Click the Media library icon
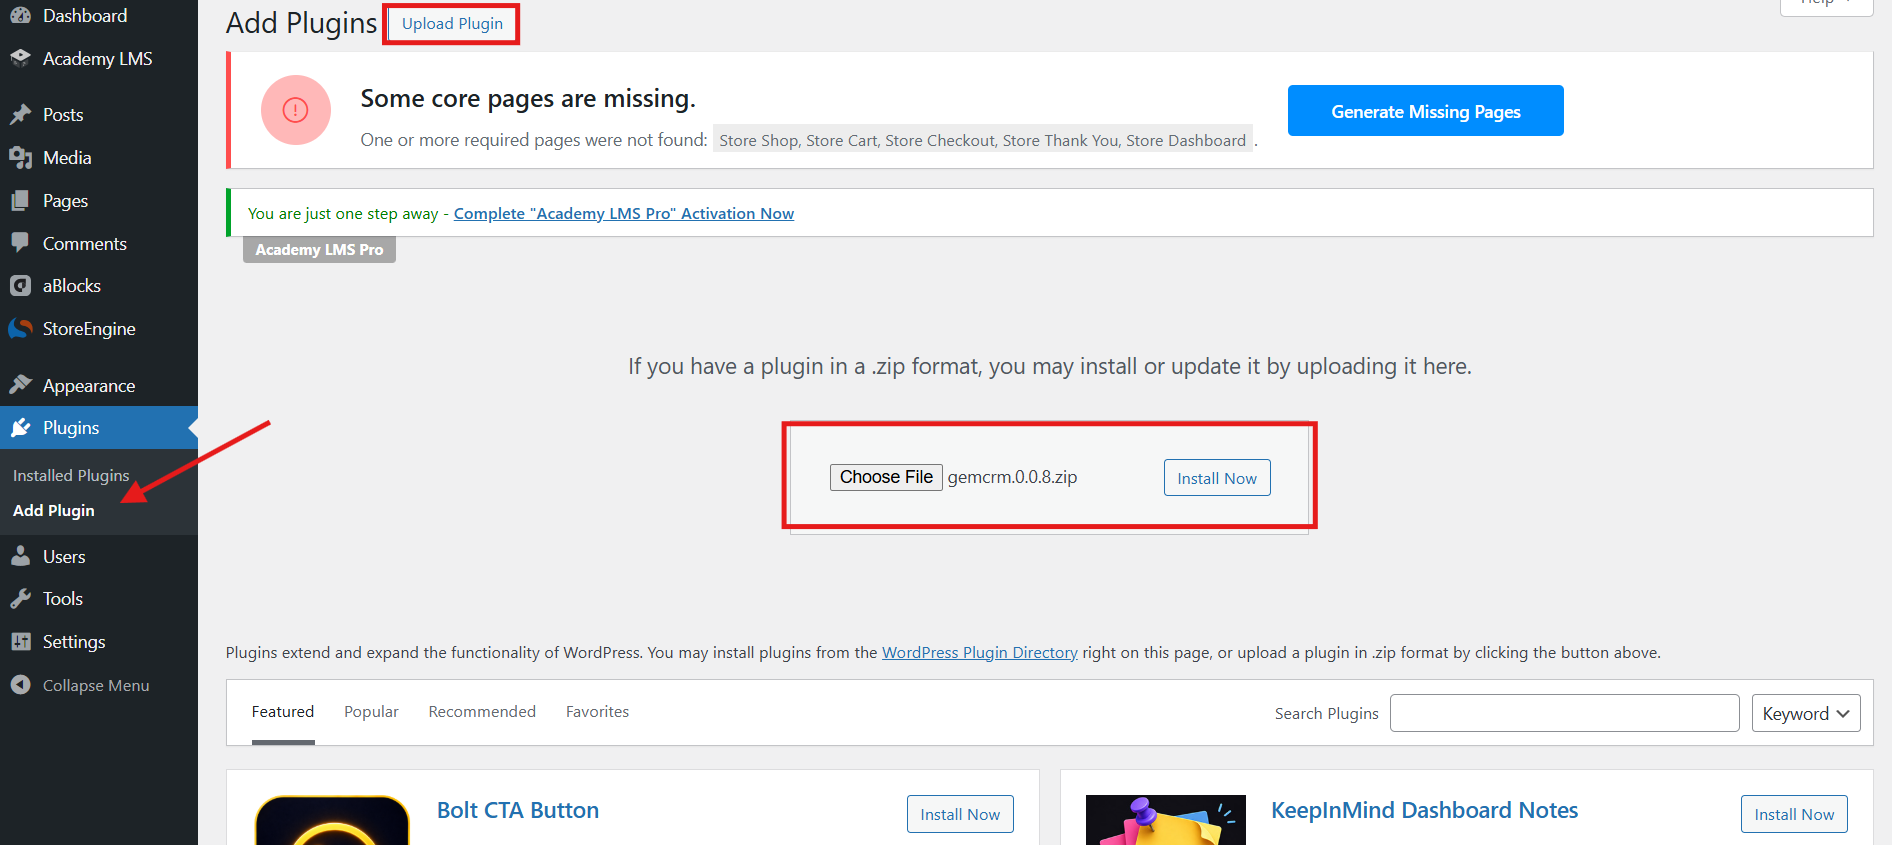The image size is (1892, 845). [20, 157]
